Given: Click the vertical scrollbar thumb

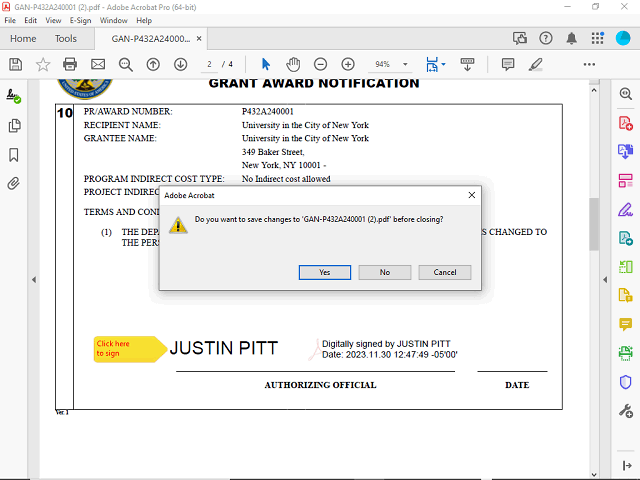Looking at the screenshot, I should [x=594, y=224].
